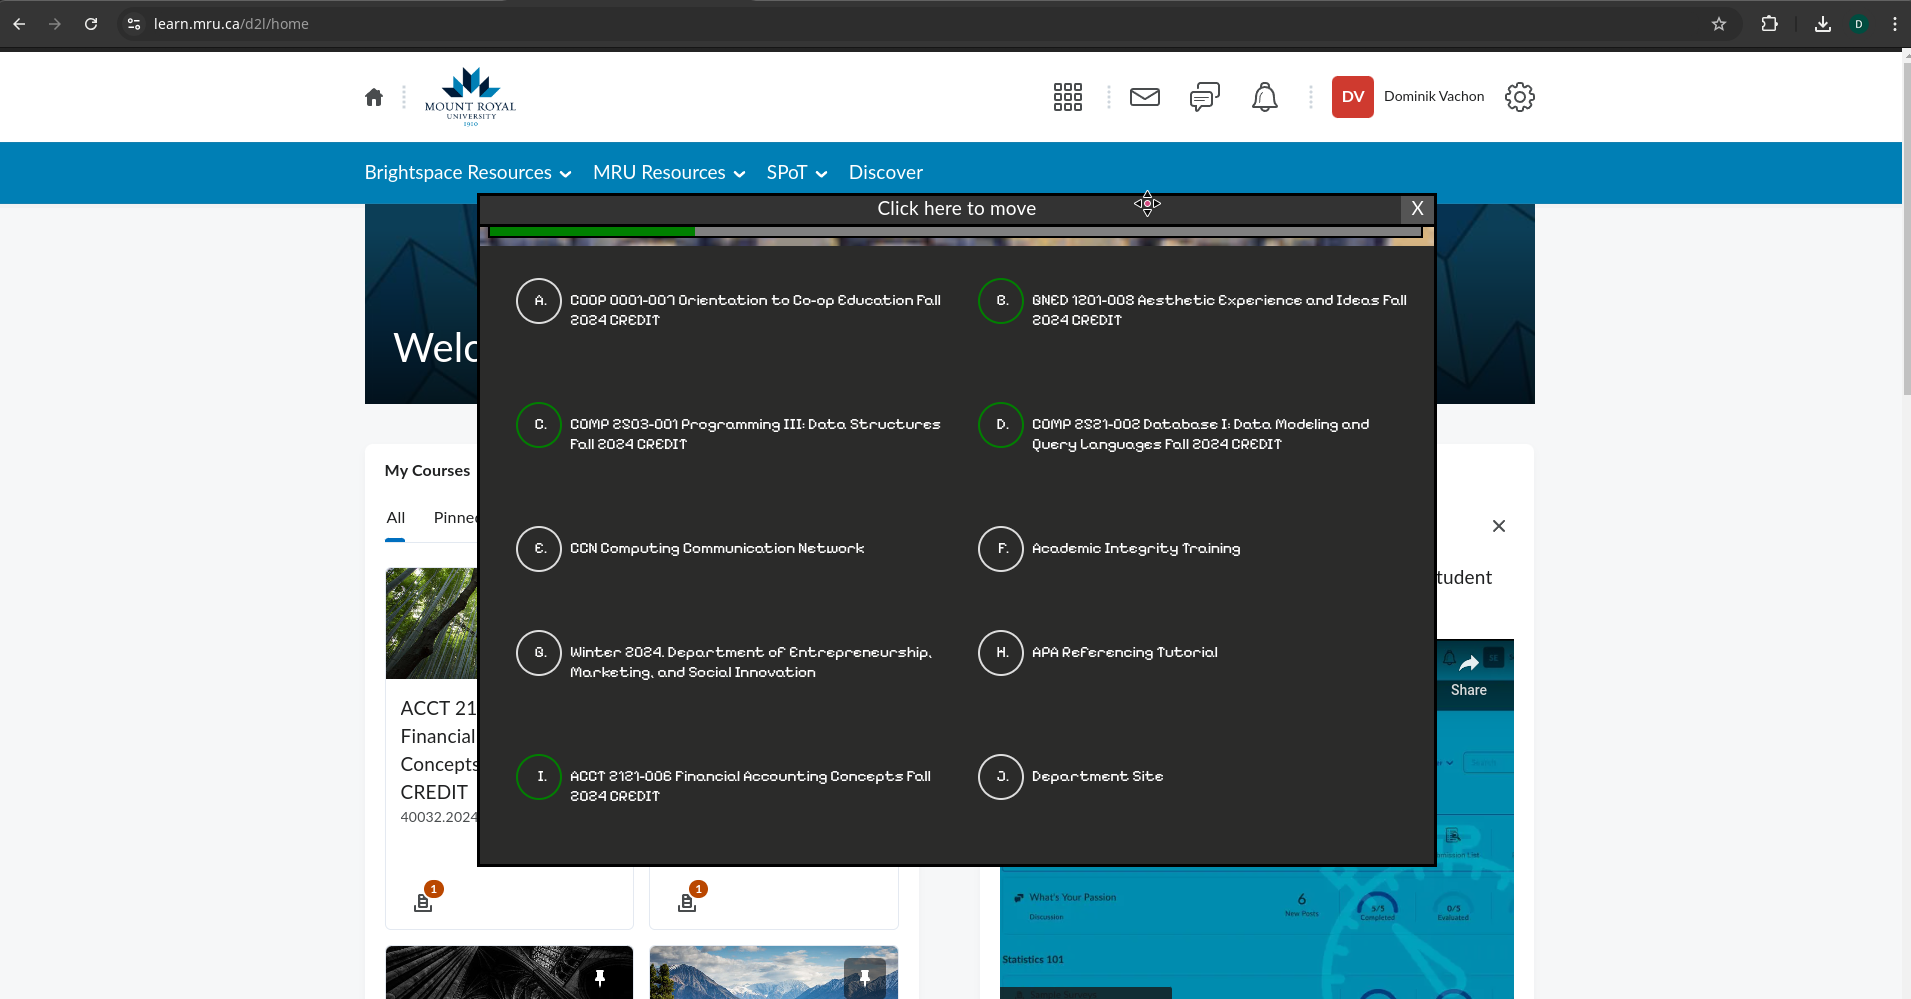1911x999 pixels.
Task: Select option H circle for APA Referencing
Action: coord(1001,653)
